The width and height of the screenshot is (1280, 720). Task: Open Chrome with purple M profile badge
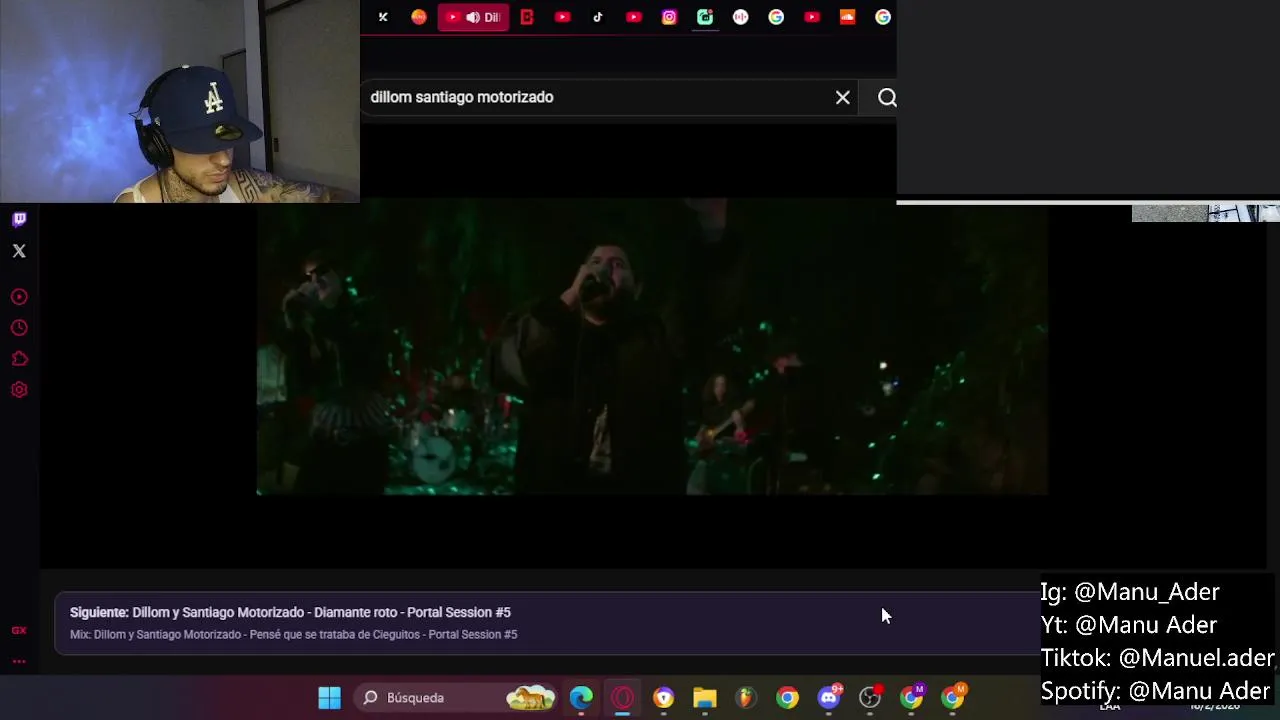tap(911, 697)
